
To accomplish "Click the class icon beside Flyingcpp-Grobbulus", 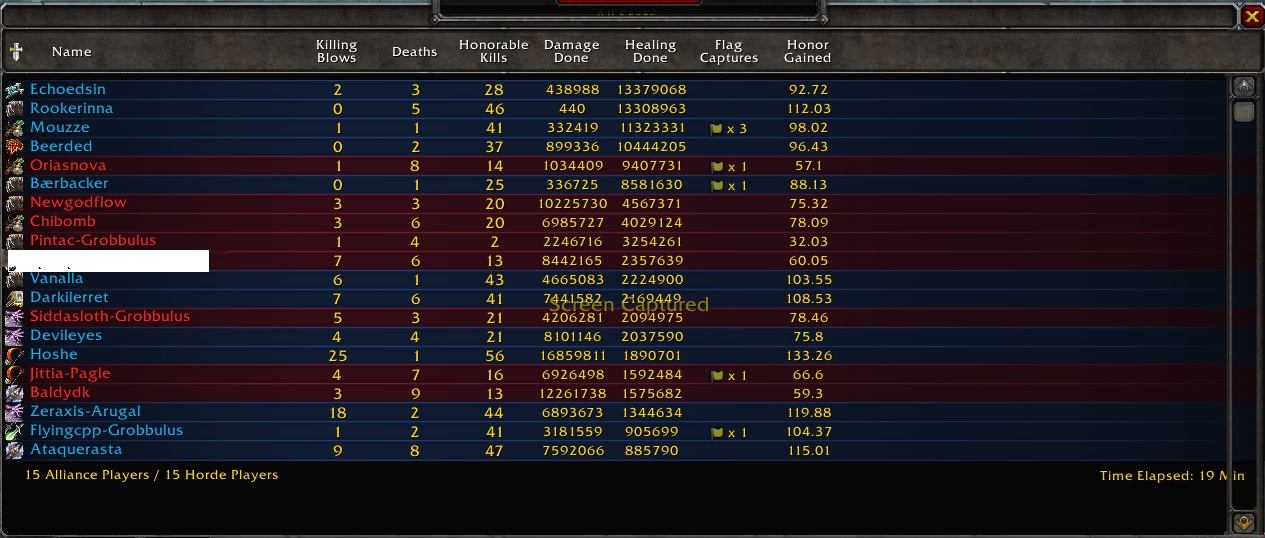I will [x=14, y=431].
